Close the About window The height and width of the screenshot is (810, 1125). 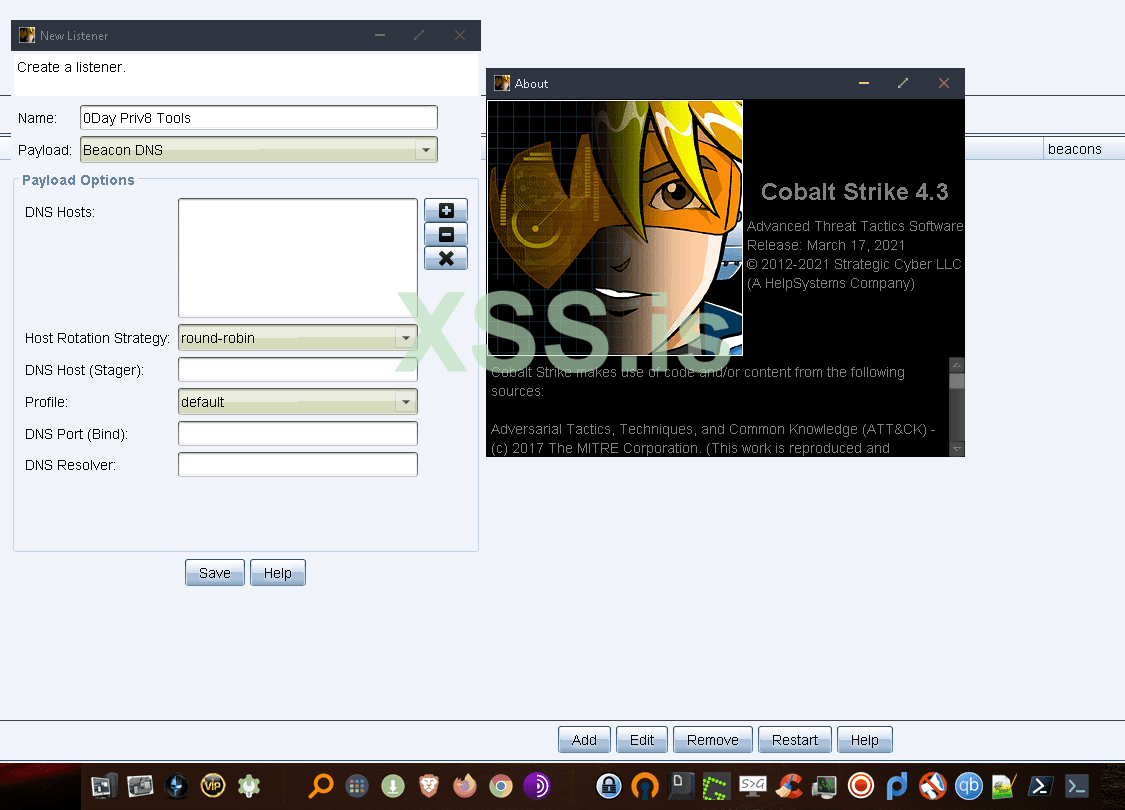(943, 83)
